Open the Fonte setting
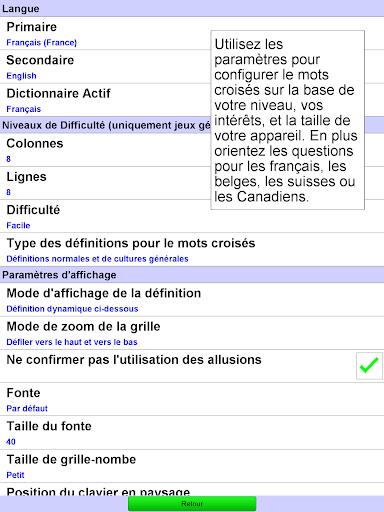Viewport: 384px width, 512px height. [x=192, y=399]
